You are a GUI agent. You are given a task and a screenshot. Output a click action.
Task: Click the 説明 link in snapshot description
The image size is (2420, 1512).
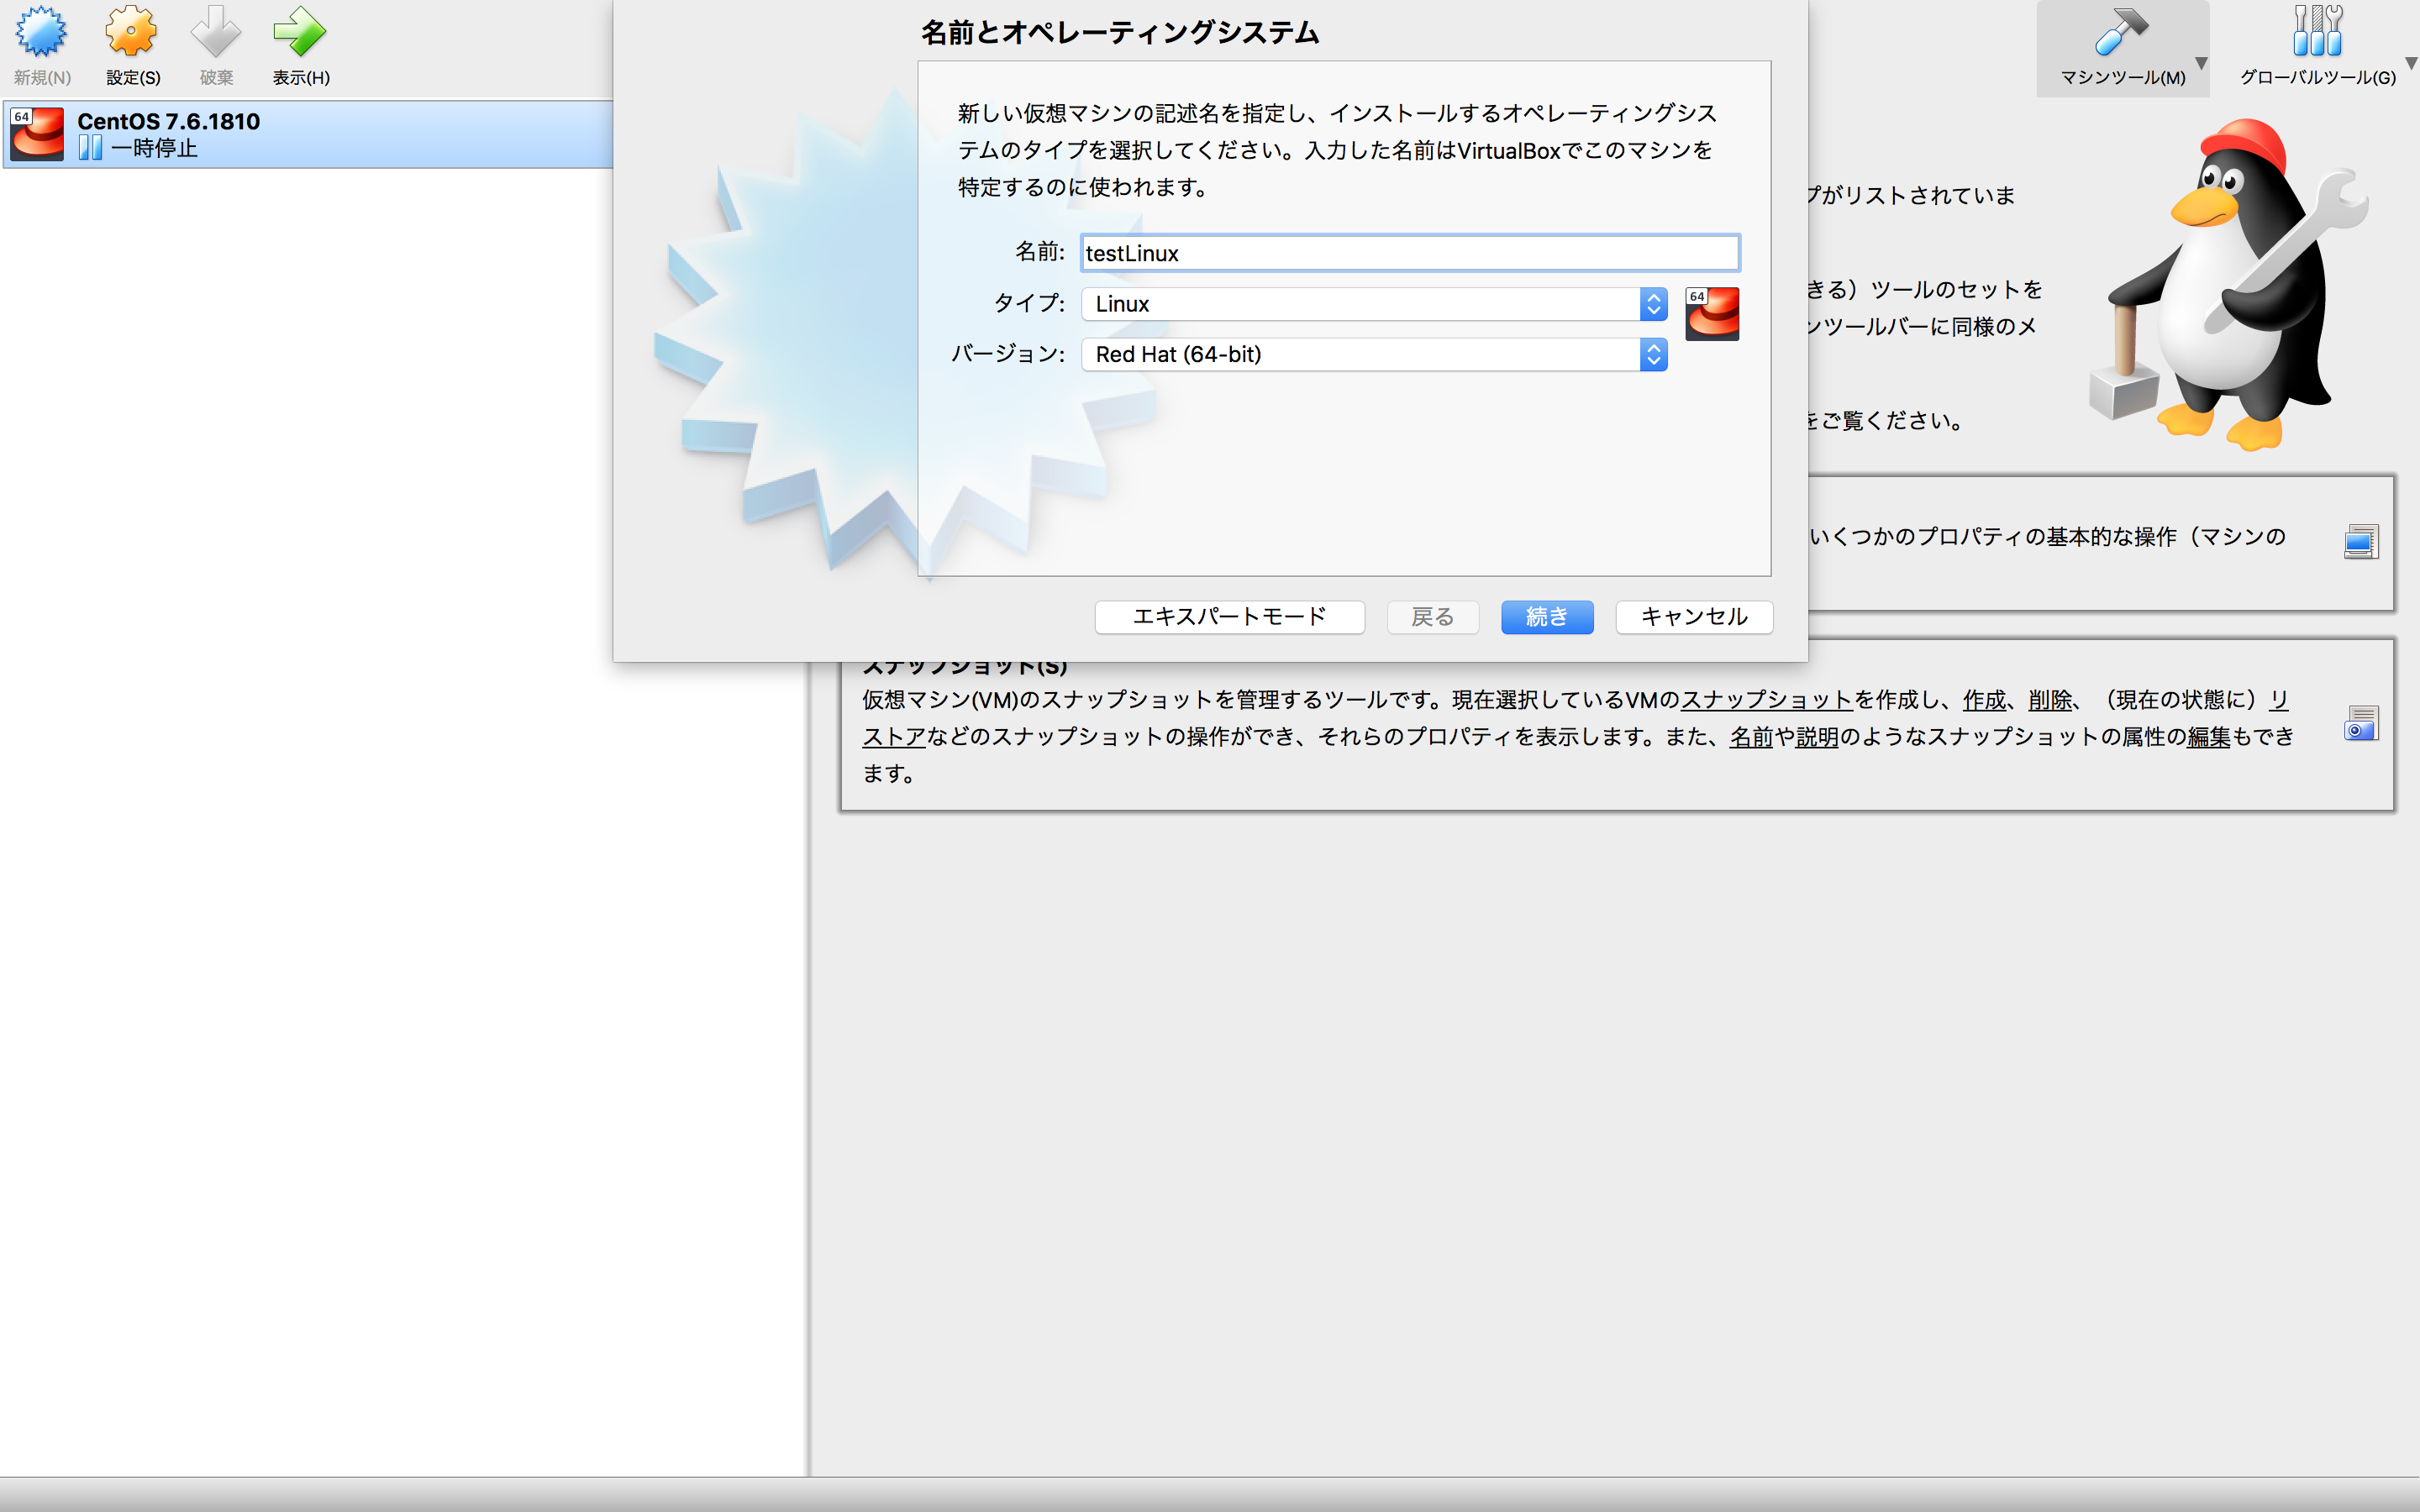1817,737
